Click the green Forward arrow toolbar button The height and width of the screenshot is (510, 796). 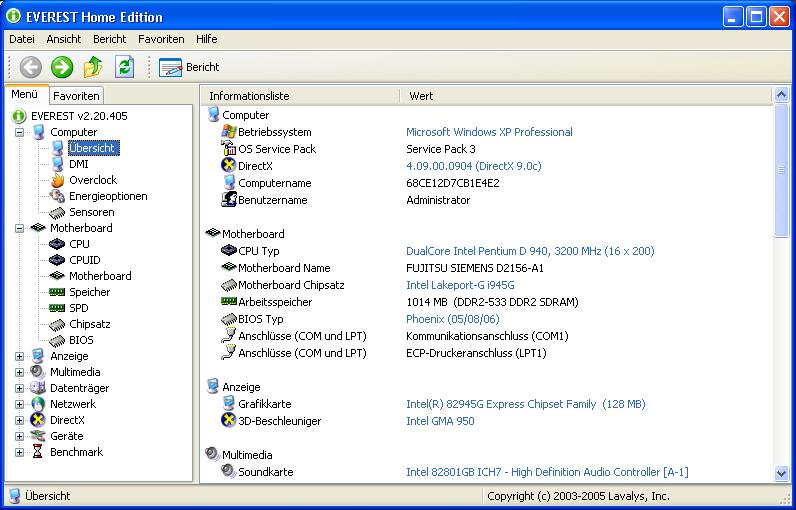62,67
